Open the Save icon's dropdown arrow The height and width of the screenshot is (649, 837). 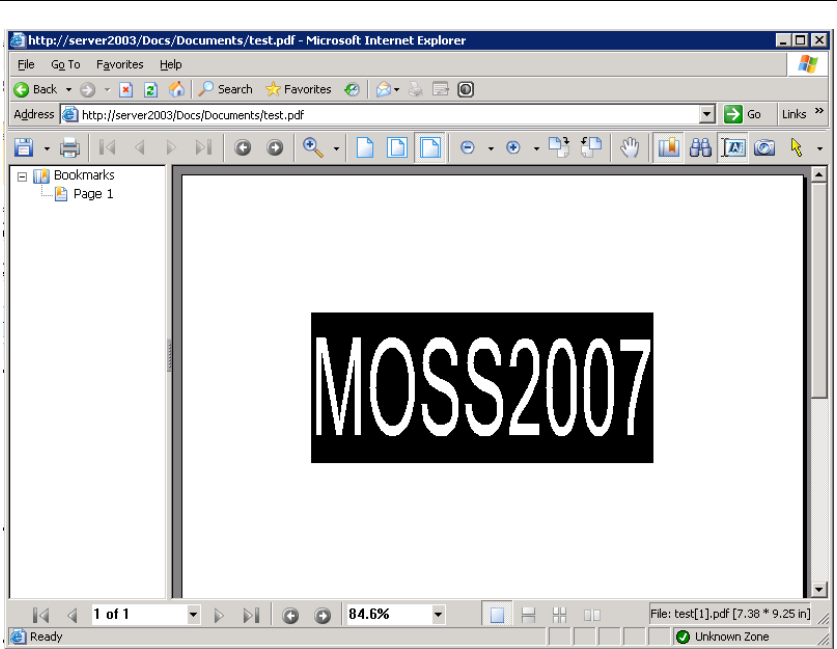[47, 148]
